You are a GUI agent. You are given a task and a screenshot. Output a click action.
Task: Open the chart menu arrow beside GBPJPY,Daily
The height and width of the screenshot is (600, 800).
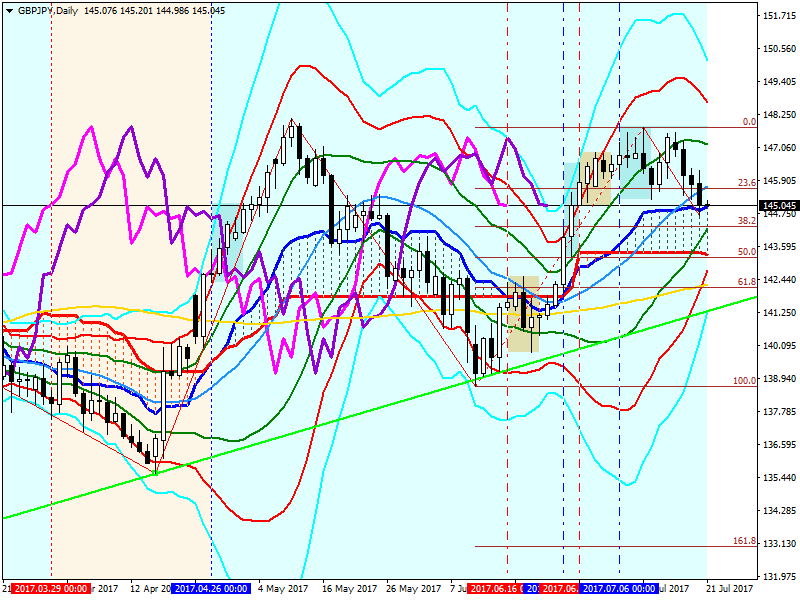9,11
